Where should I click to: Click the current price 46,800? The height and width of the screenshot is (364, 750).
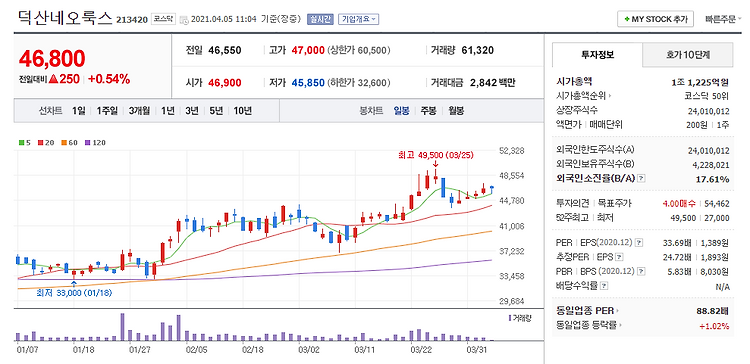coord(52,58)
